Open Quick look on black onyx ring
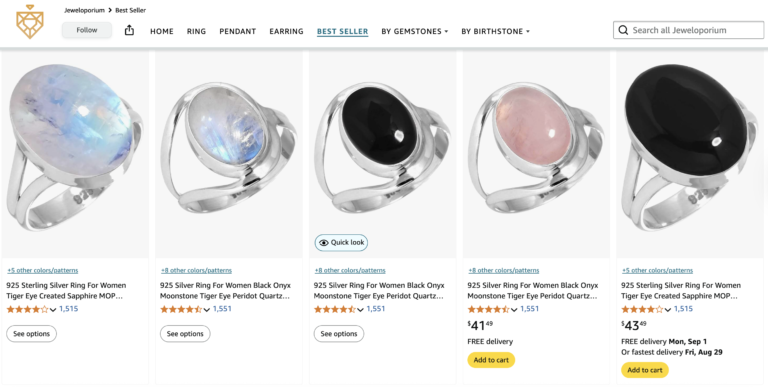The image size is (768, 387). (x=341, y=242)
